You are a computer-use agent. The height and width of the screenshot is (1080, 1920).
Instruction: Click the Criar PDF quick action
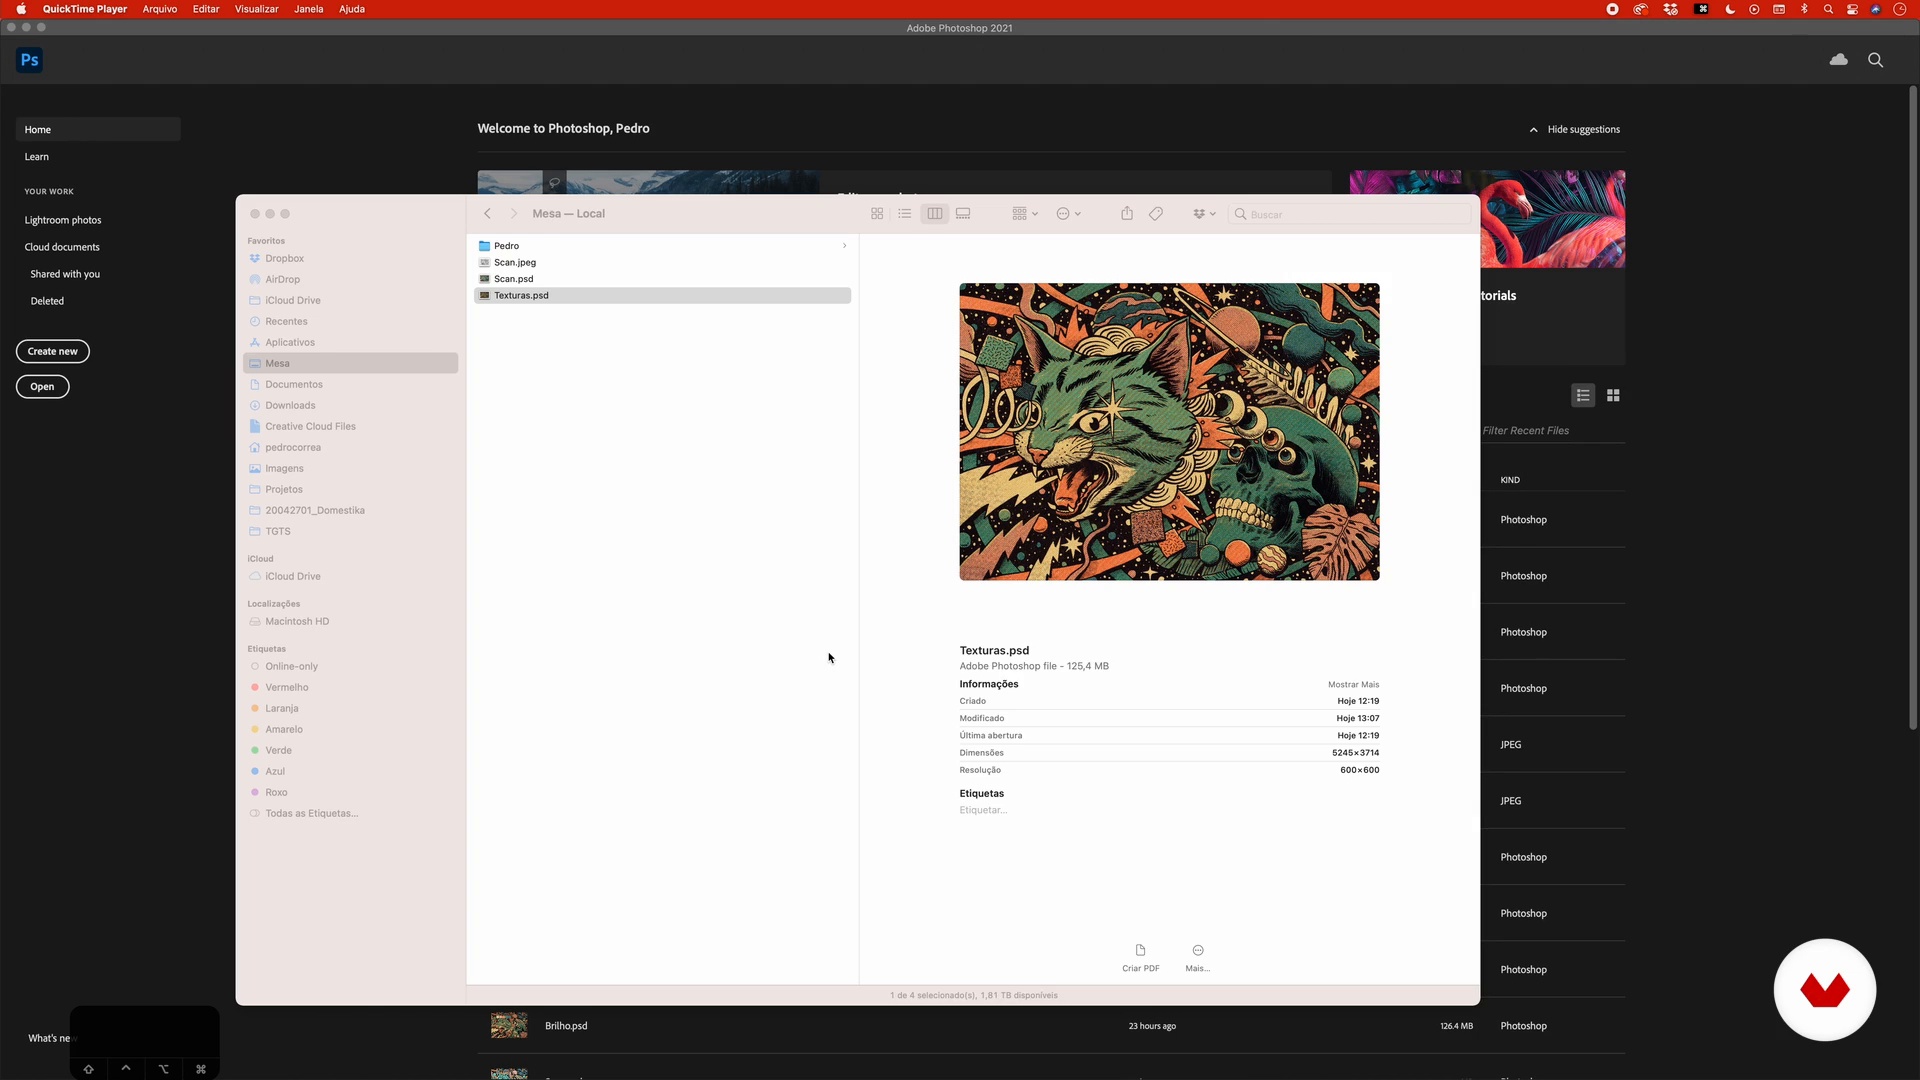tap(1140, 957)
